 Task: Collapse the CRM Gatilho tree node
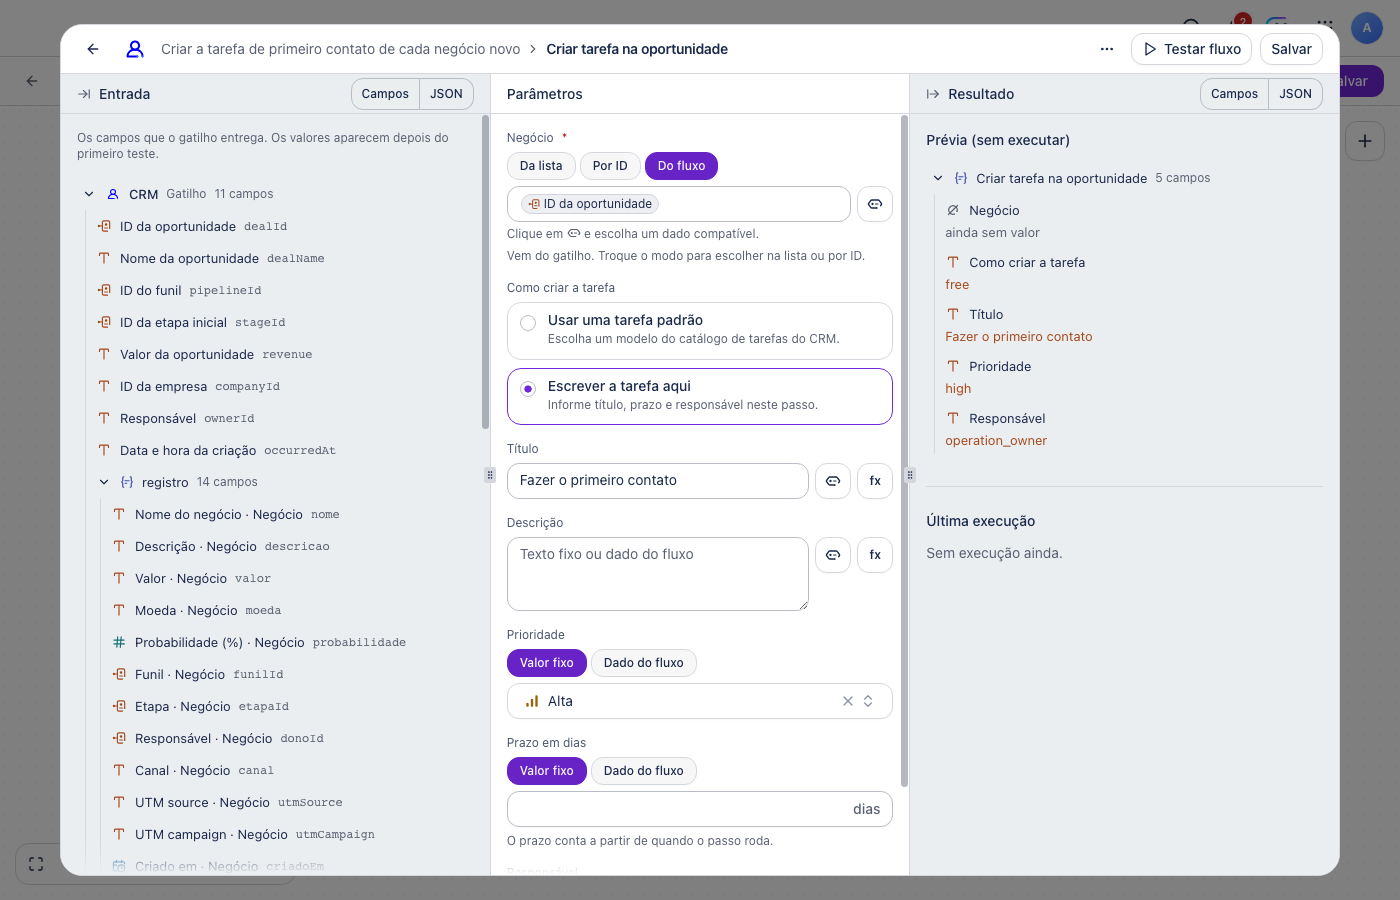89,194
